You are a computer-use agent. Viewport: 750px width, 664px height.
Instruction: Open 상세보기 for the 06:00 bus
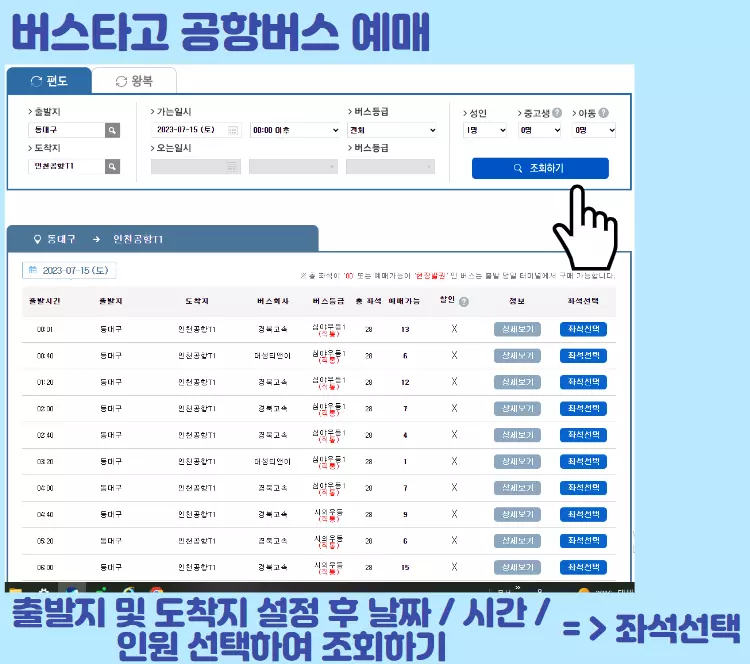tap(517, 567)
